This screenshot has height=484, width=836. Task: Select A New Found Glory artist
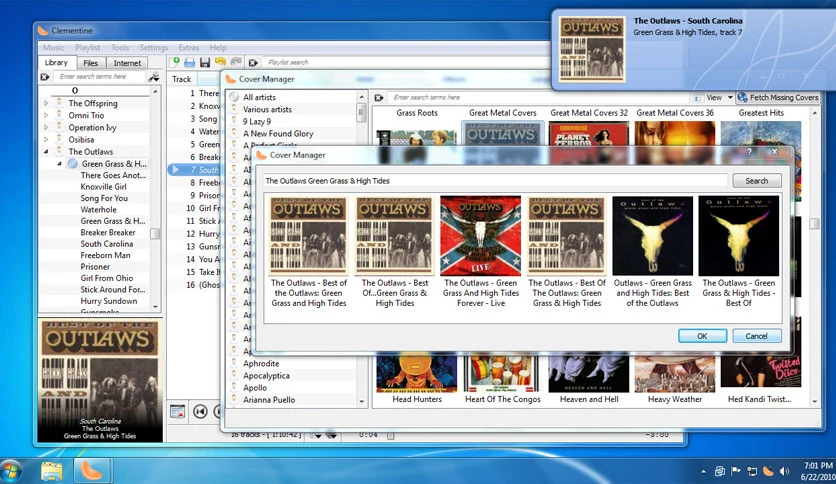[x=278, y=134]
